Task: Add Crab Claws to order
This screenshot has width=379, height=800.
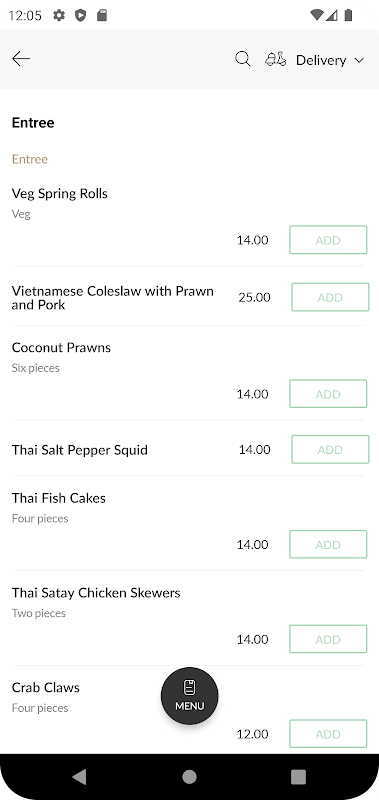Action: pyautogui.click(x=328, y=734)
